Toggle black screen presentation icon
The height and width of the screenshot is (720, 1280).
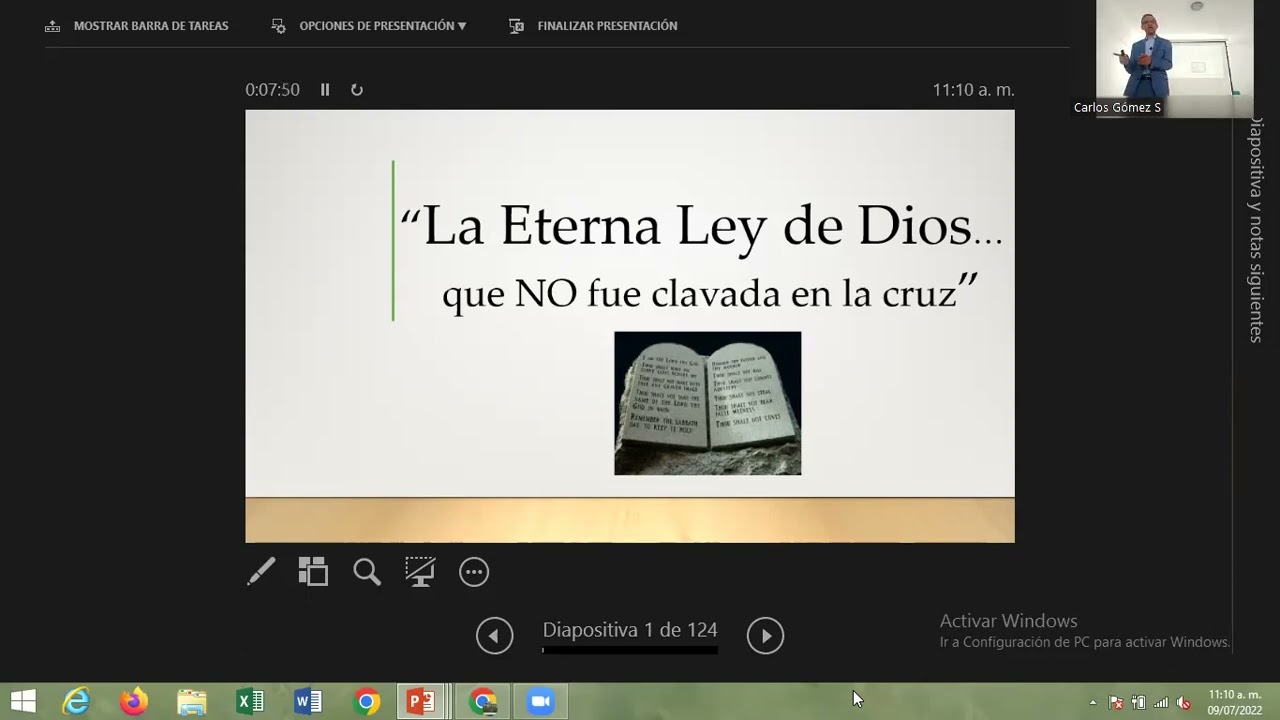pos(420,572)
